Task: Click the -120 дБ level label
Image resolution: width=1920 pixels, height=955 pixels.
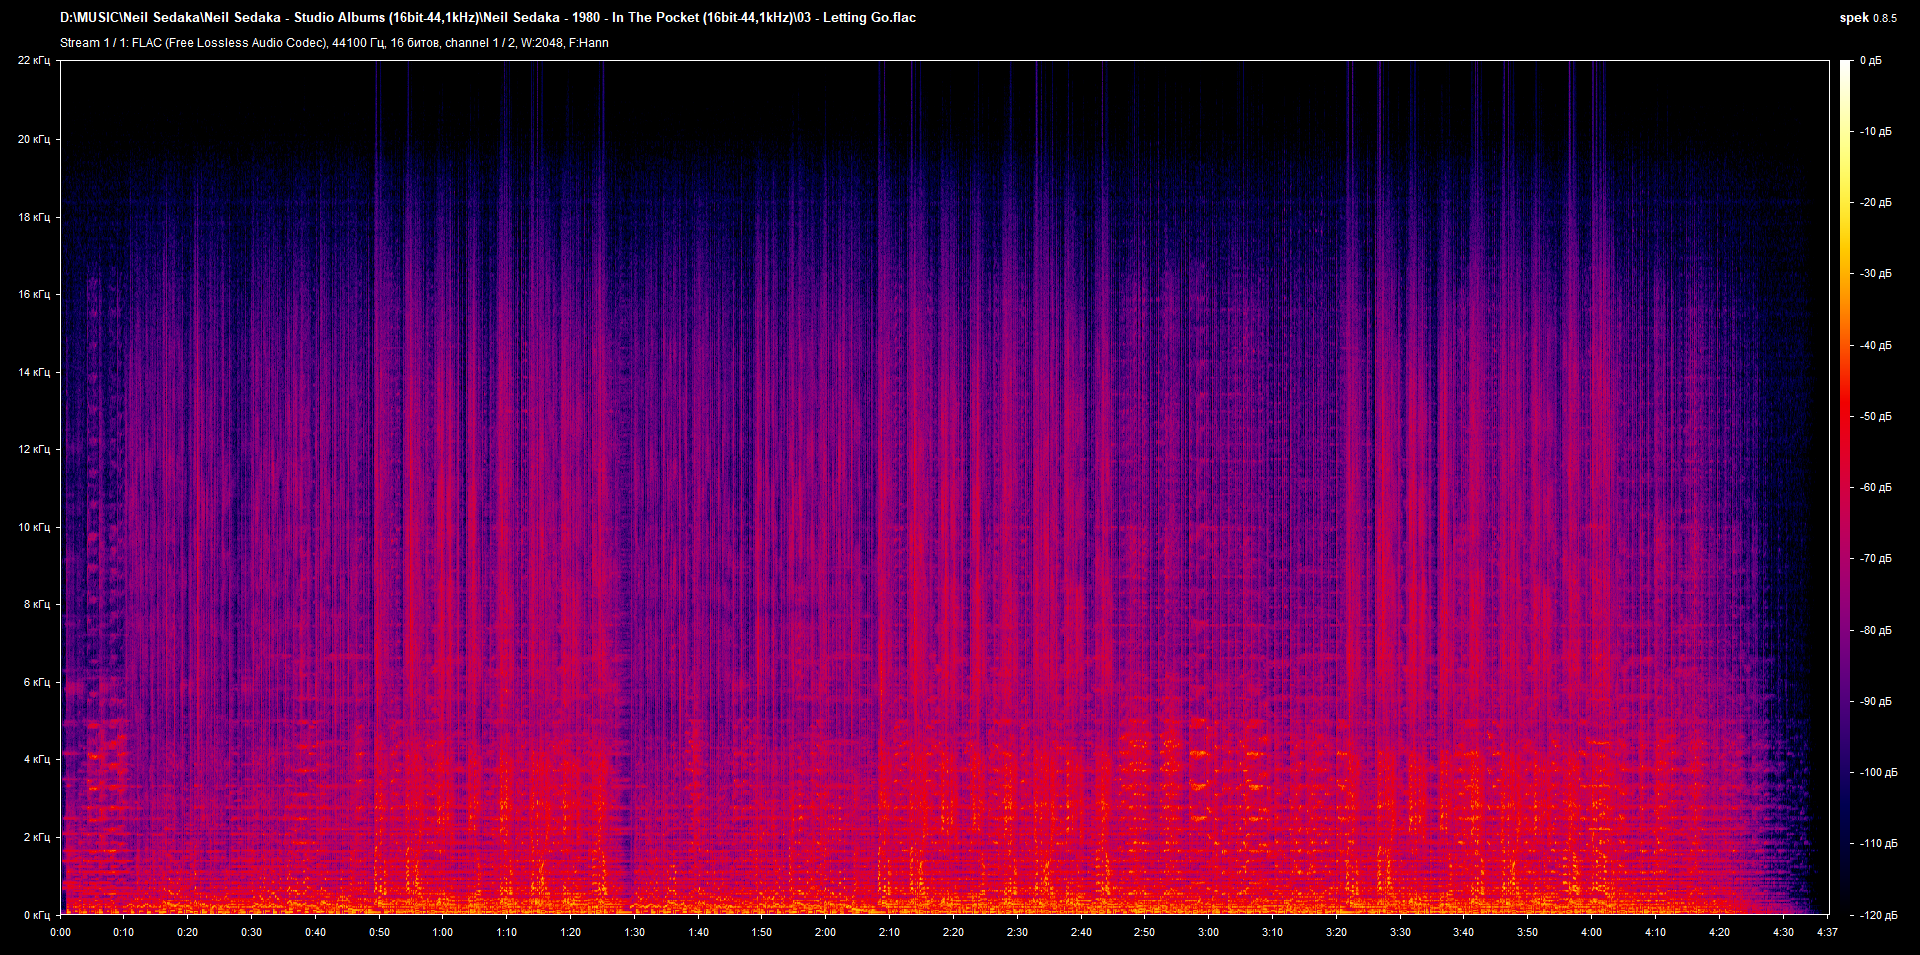Action: point(1877,915)
